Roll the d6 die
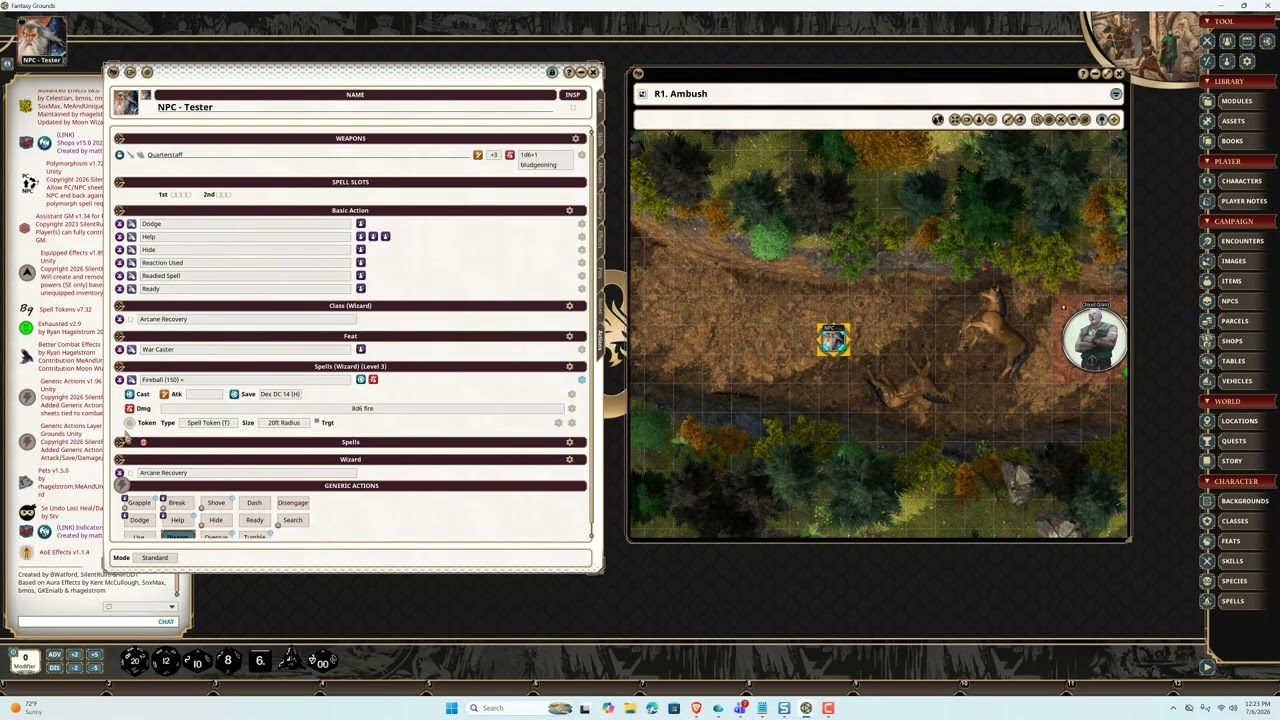The image size is (1280, 720). [x=260, y=660]
